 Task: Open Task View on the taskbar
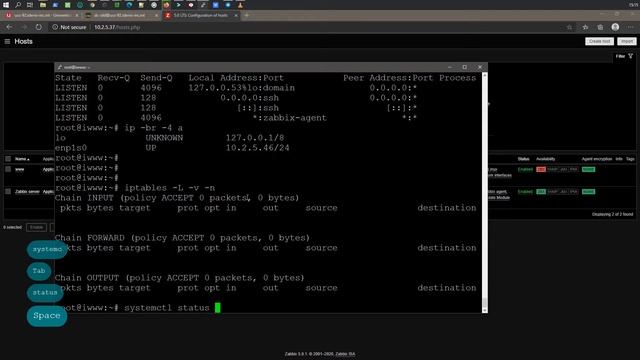(x=30, y=5)
